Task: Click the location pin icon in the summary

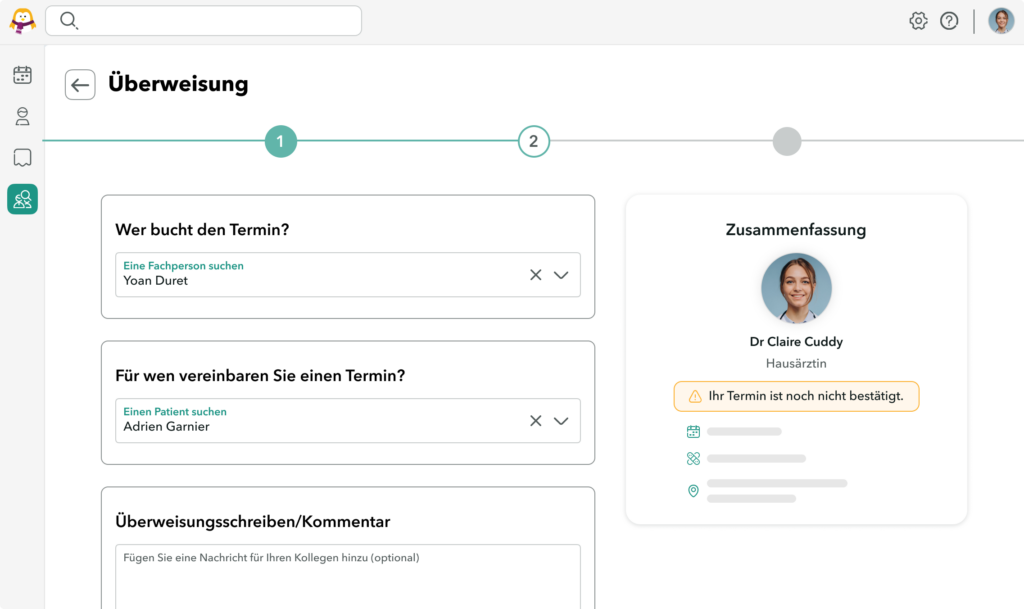Action: [x=692, y=491]
